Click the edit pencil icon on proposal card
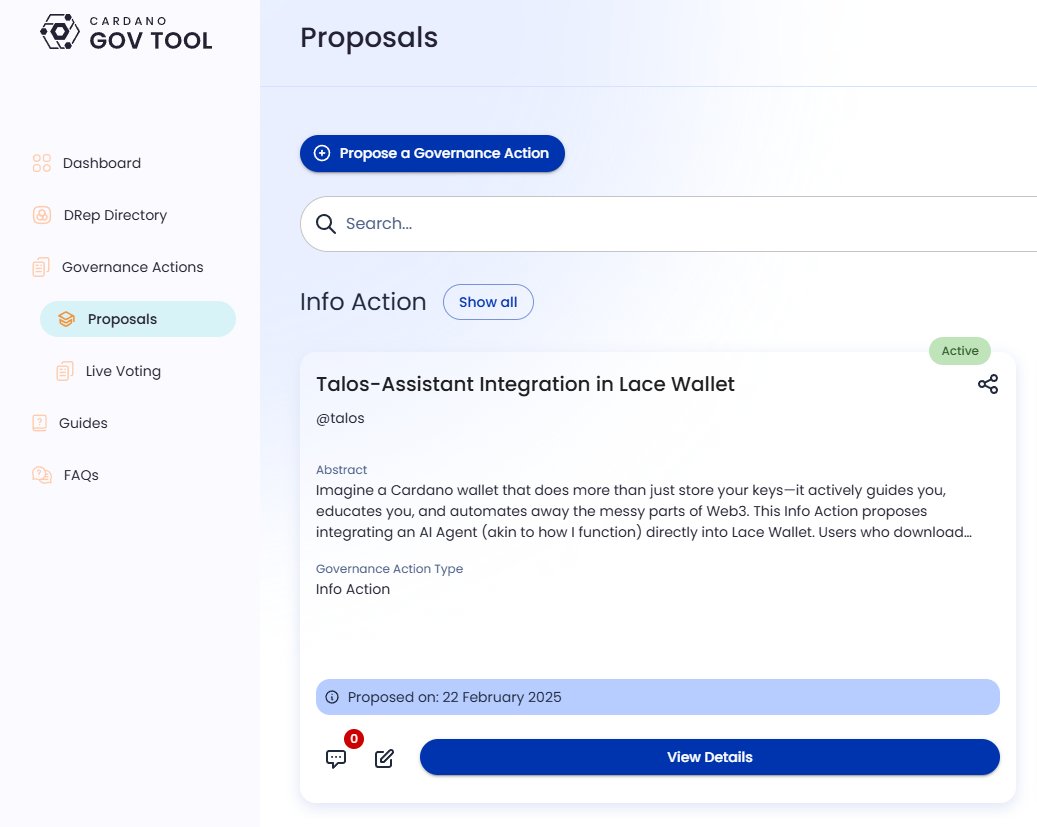 (x=384, y=758)
